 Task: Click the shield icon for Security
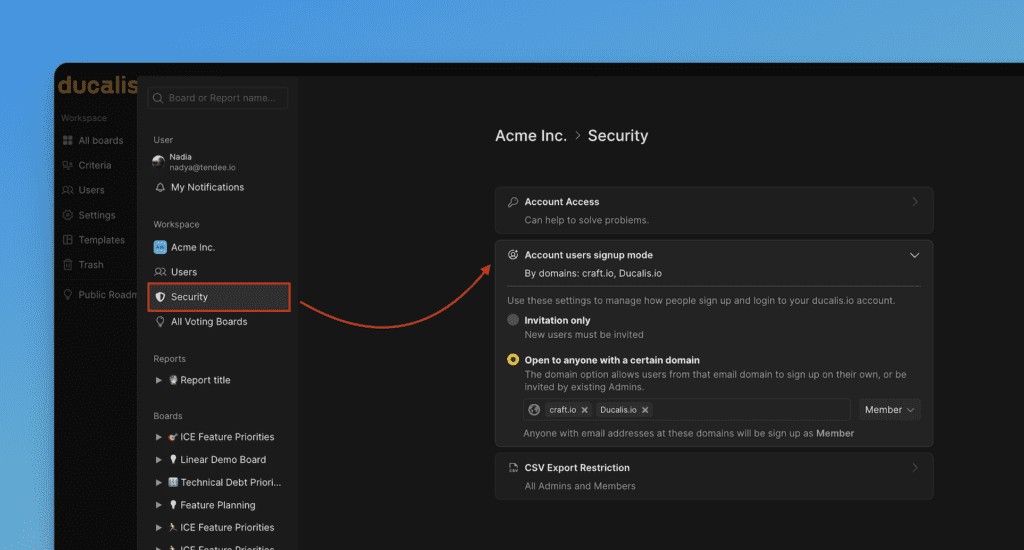coord(160,297)
